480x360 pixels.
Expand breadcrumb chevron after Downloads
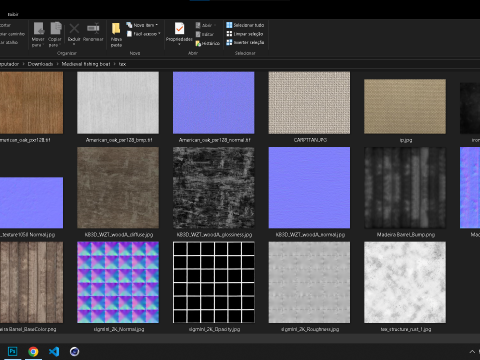pos(57,64)
